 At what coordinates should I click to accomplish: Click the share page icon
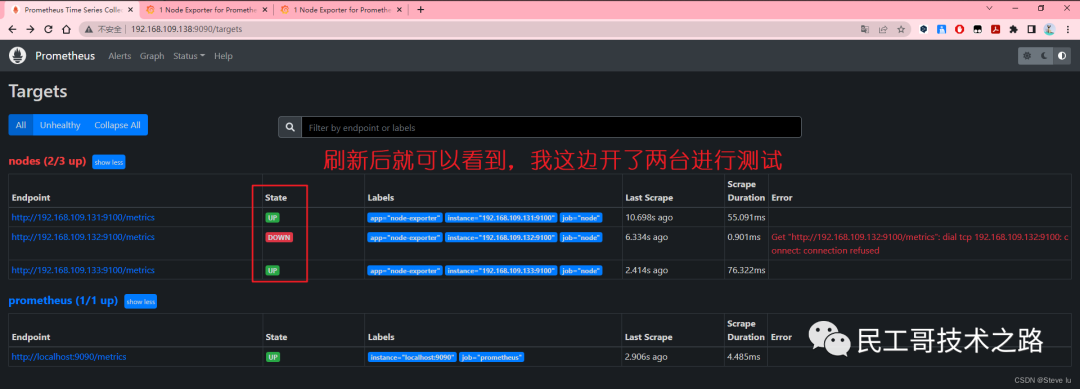click(x=883, y=30)
